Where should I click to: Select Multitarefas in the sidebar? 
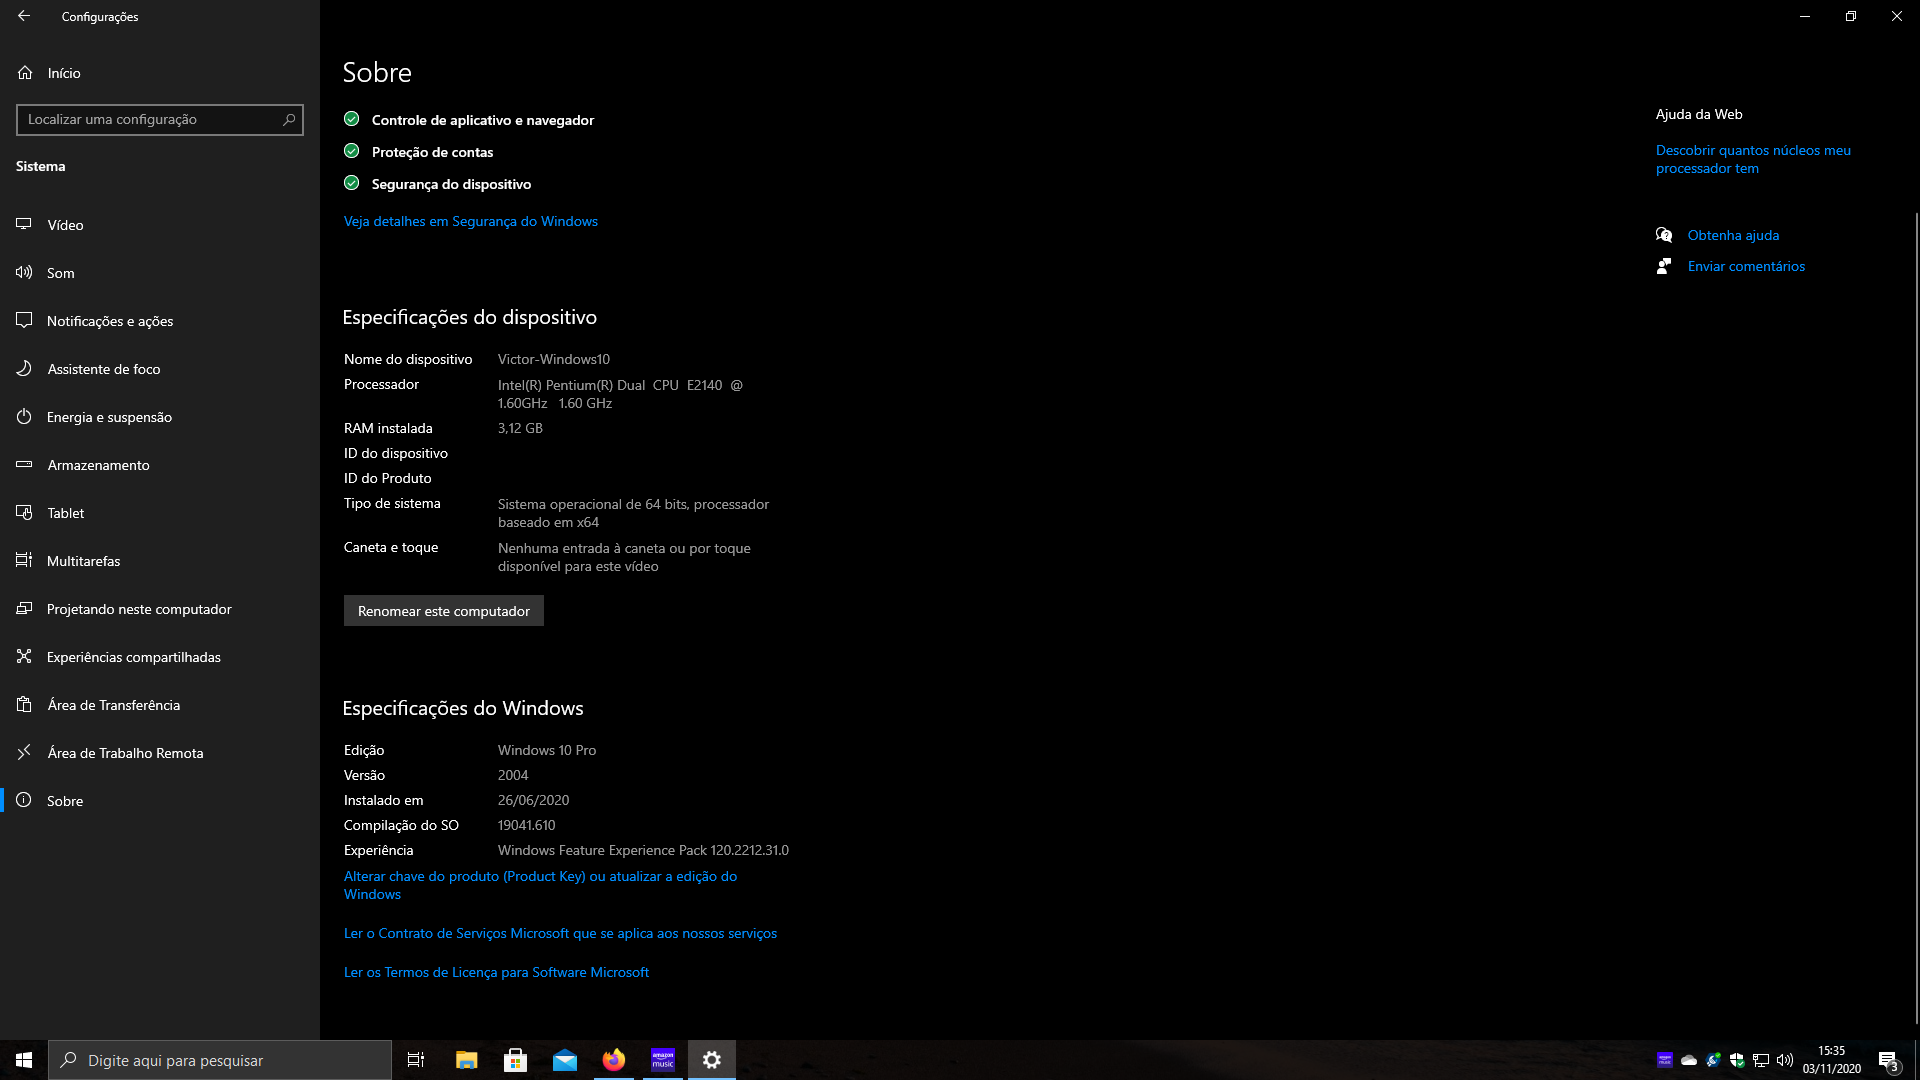[x=160, y=561]
